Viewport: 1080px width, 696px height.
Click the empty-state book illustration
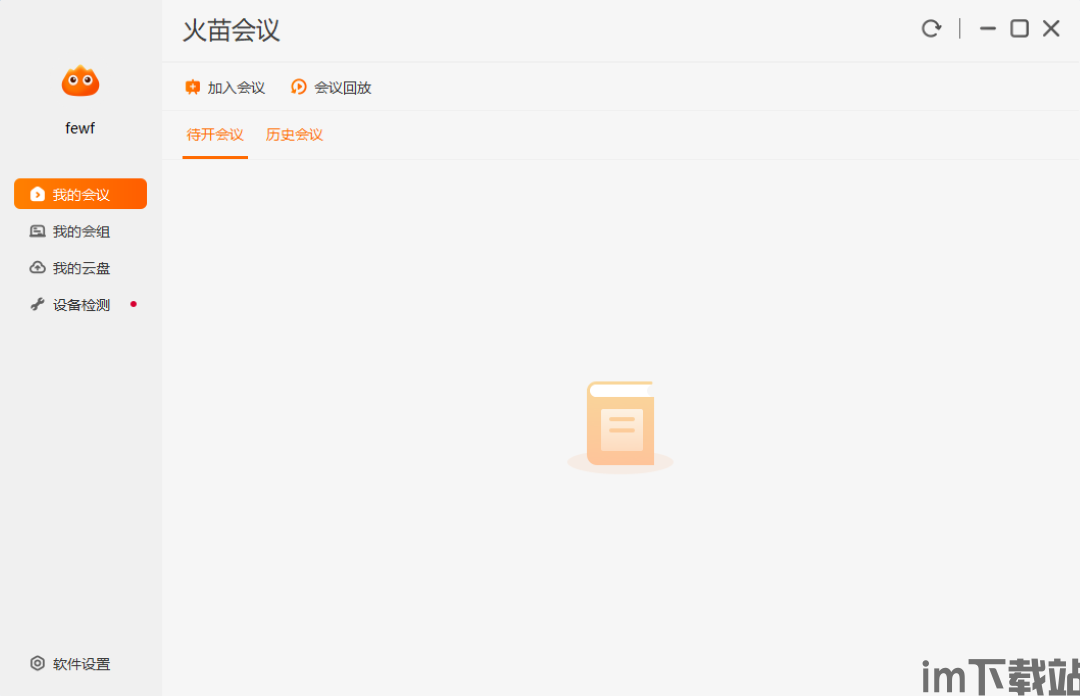coord(621,426)
